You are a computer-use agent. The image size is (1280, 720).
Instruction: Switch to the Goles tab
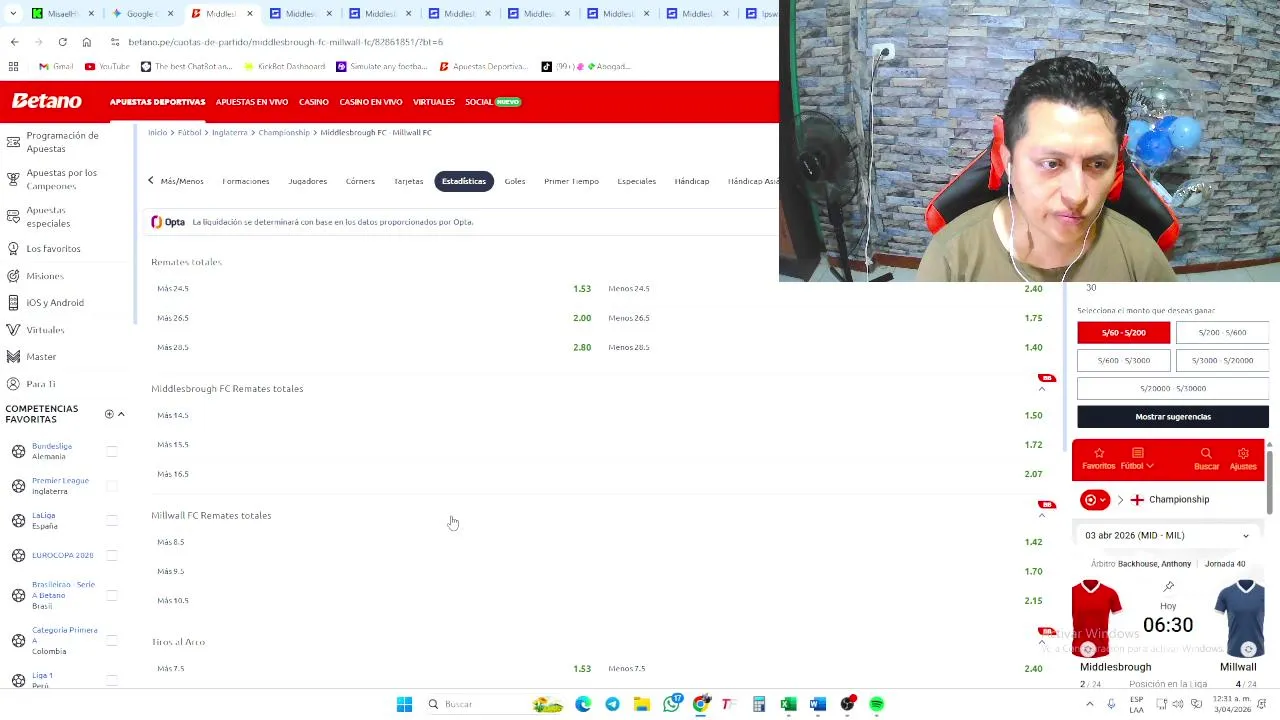[x=515, y=181]
